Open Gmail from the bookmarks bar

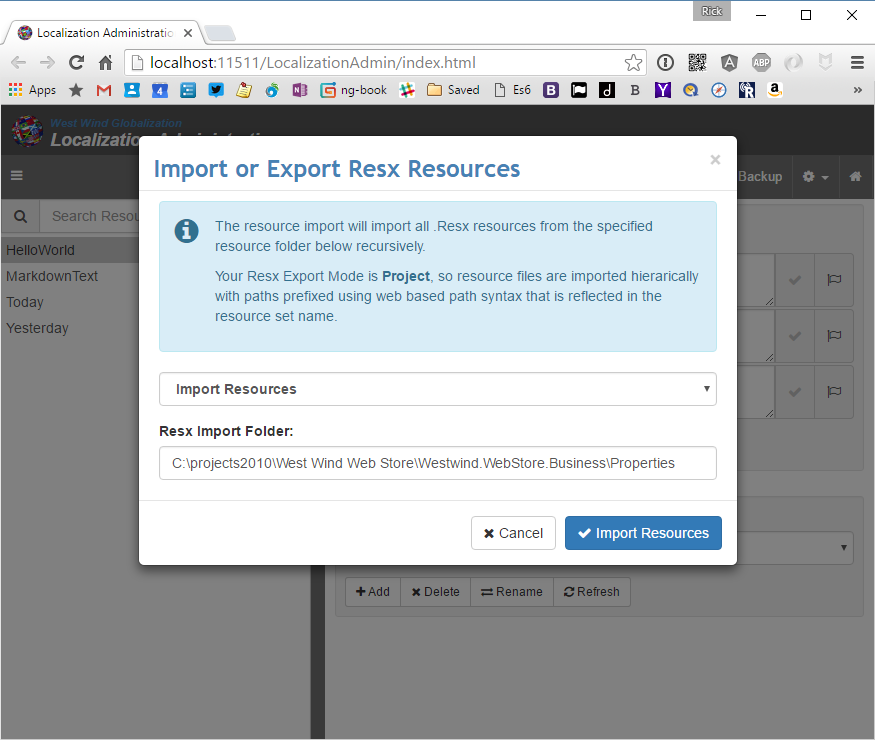[x=103, y=89]
